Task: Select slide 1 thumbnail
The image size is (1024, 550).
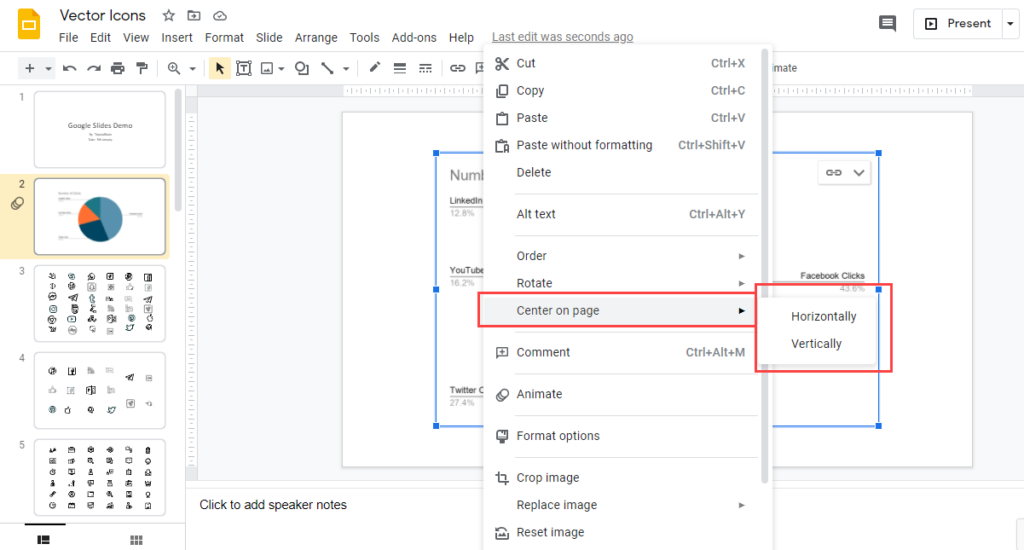Action: click(x=100, y=129)
